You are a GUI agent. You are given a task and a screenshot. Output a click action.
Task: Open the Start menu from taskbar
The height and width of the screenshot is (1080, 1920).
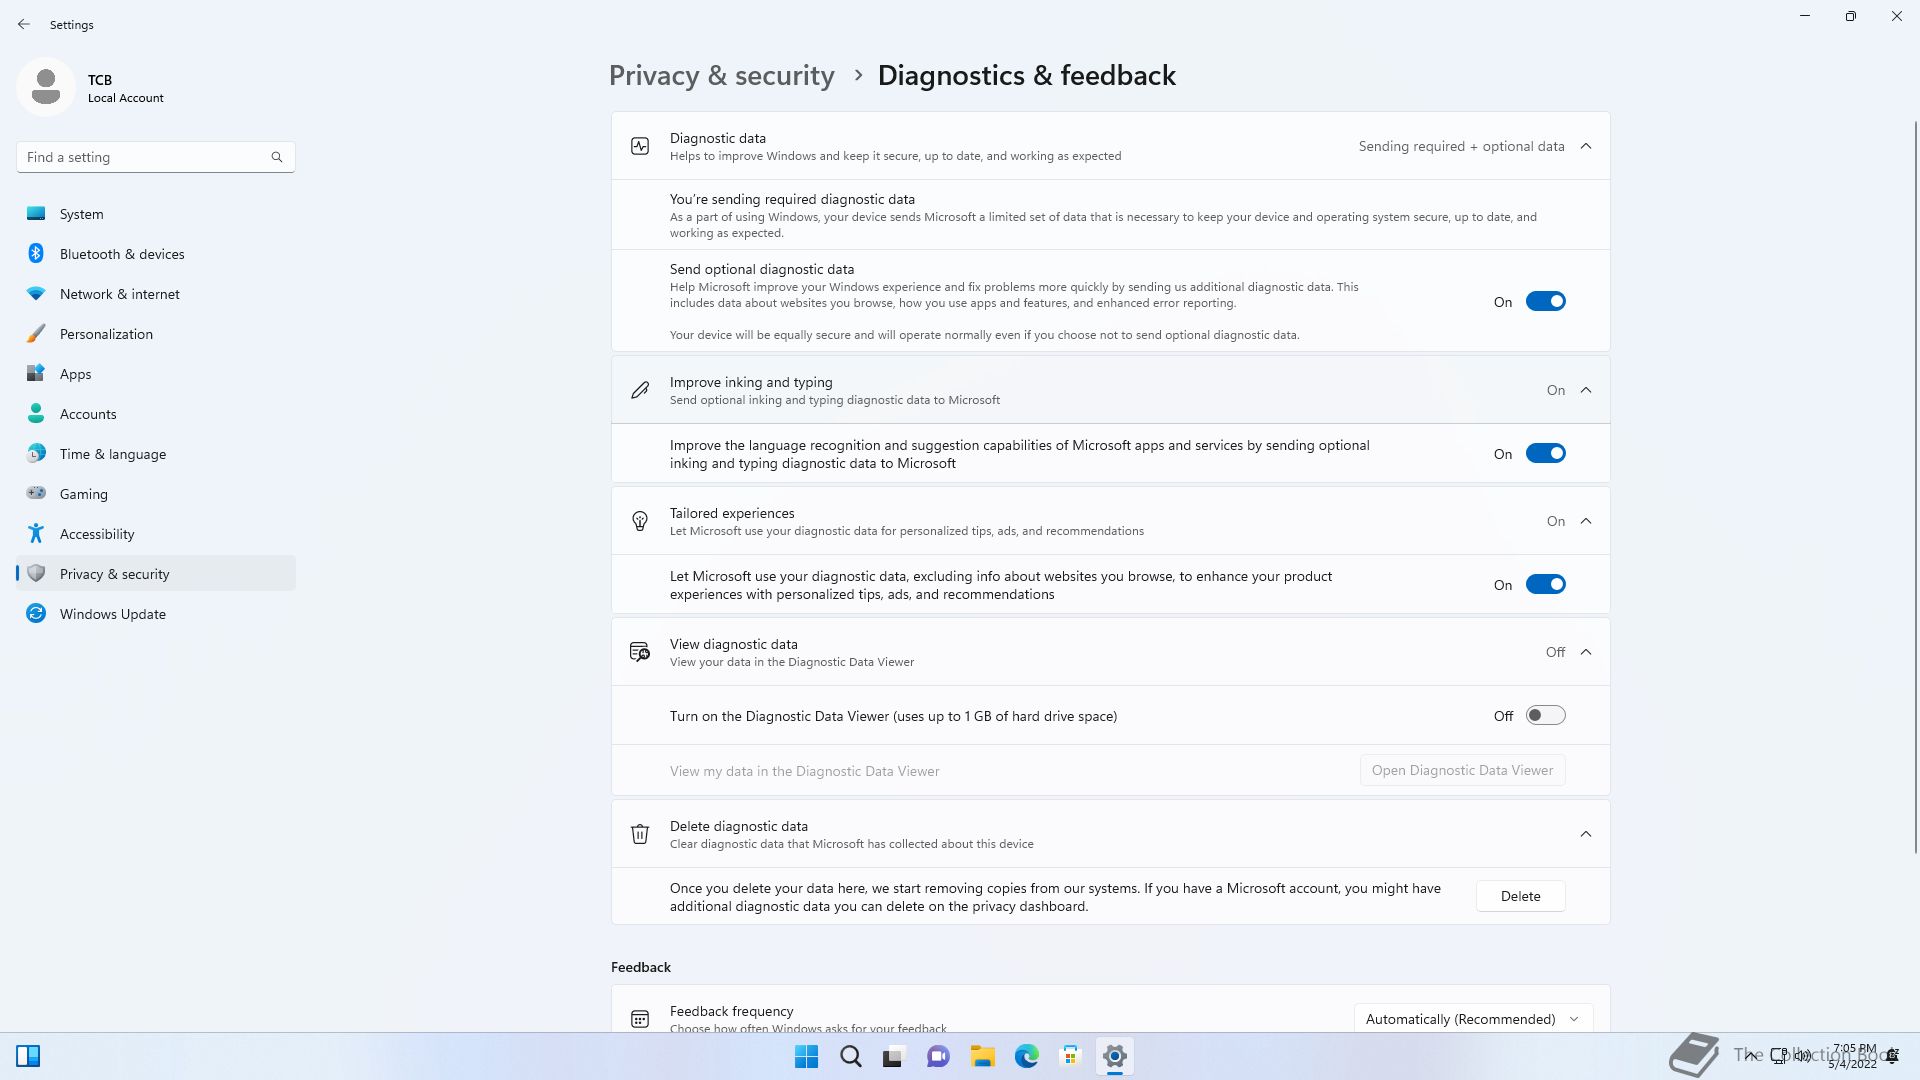tap(806, 1056)
